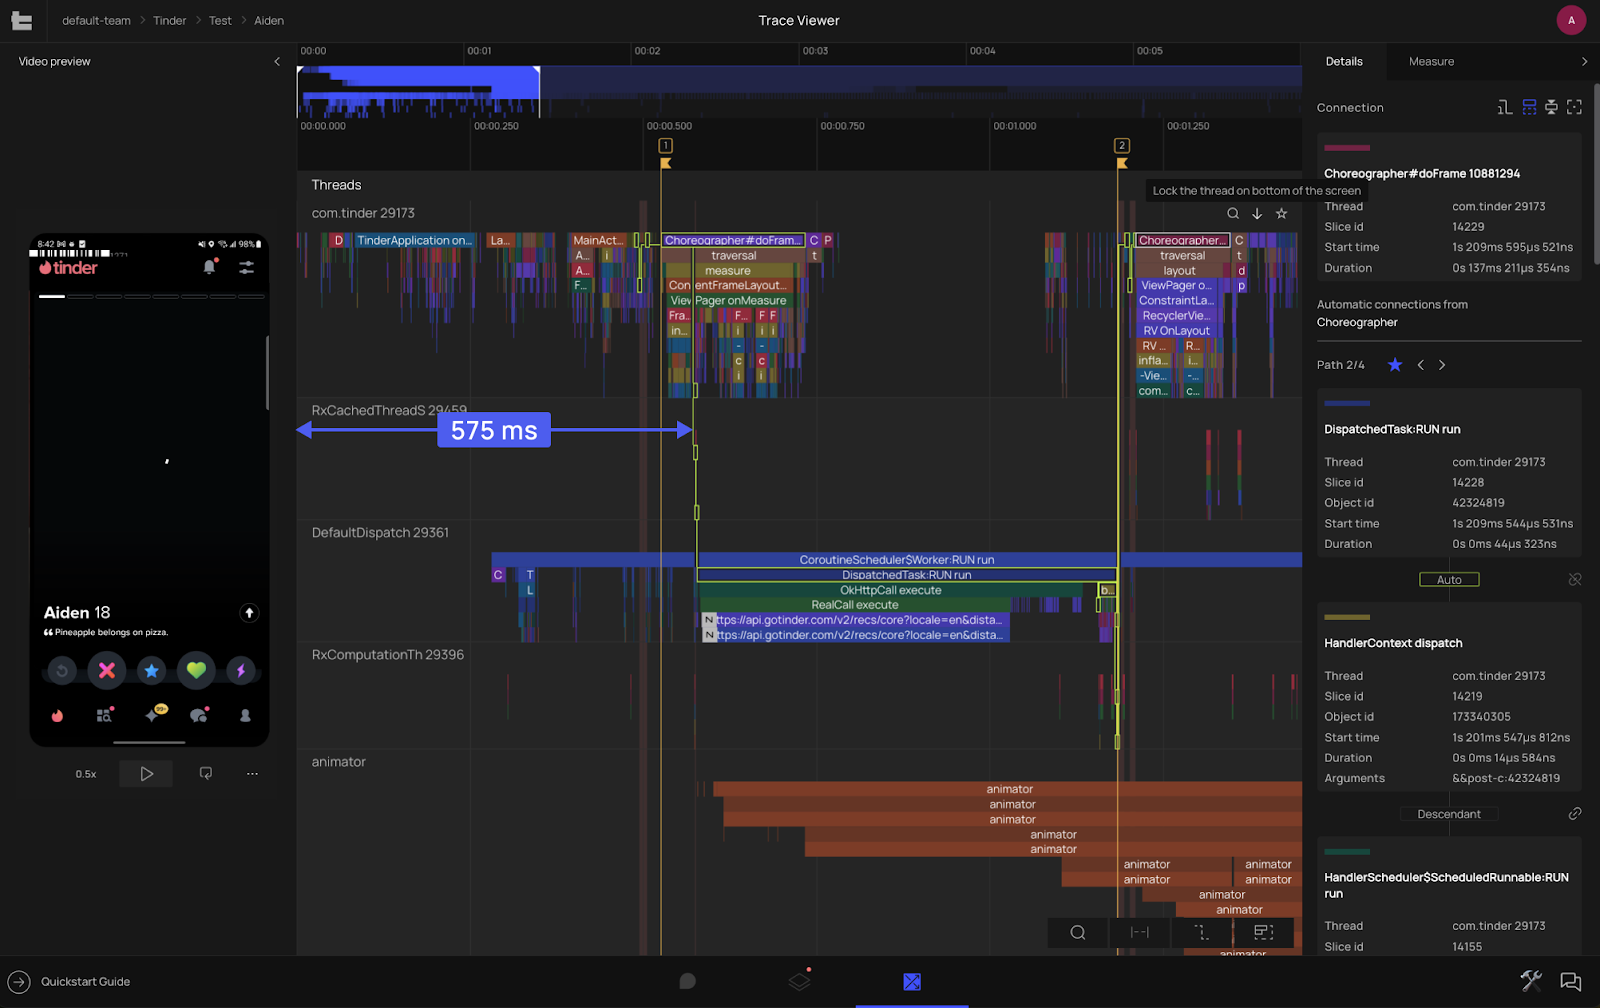This screenshot has height=1008, width=1600.
Task: Click the Auto connection button
Action: 1449,580
